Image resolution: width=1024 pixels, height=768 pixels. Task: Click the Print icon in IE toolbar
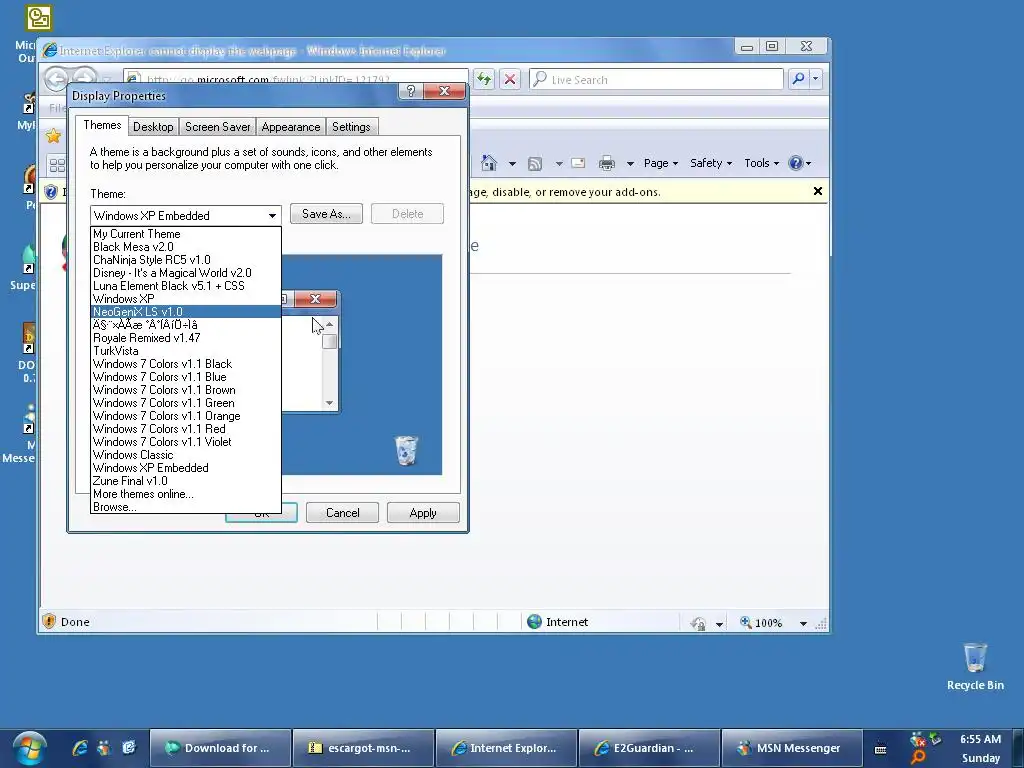click(x=607, y=163)
